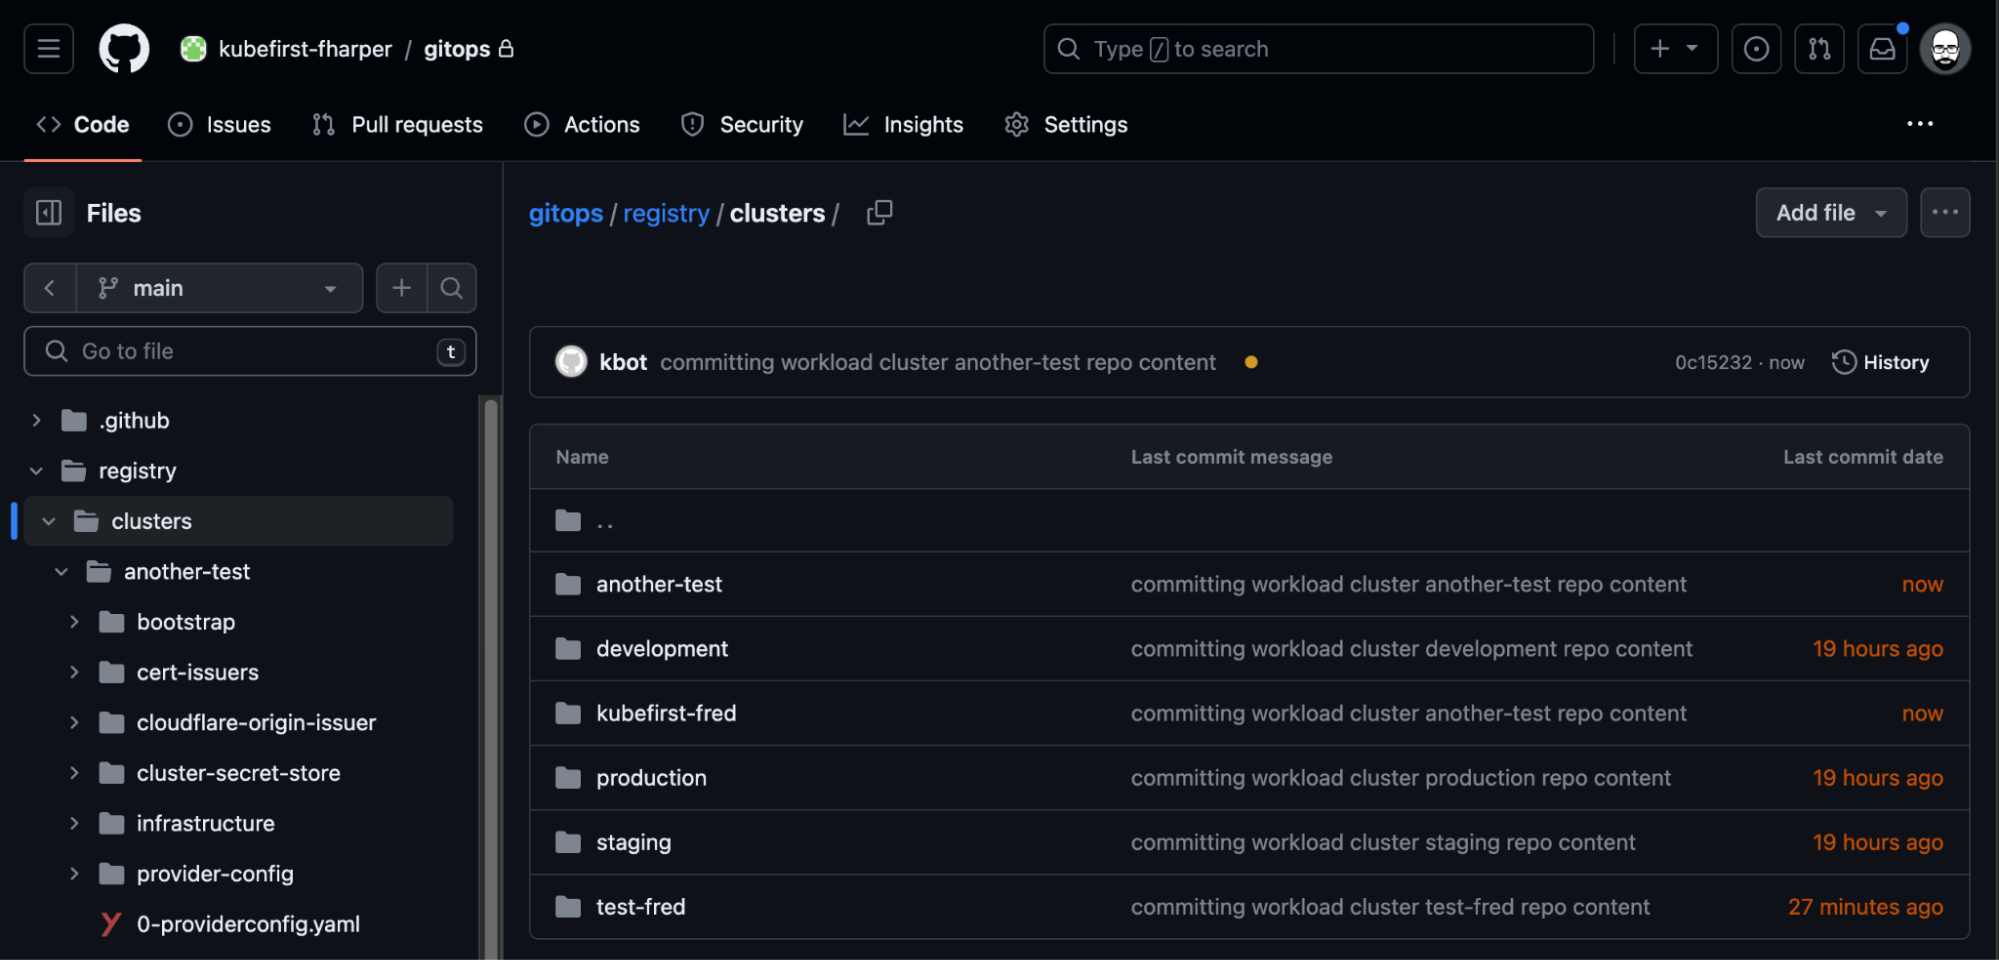
Task: Switch to the Issues tab
Action: coord(220,124)
